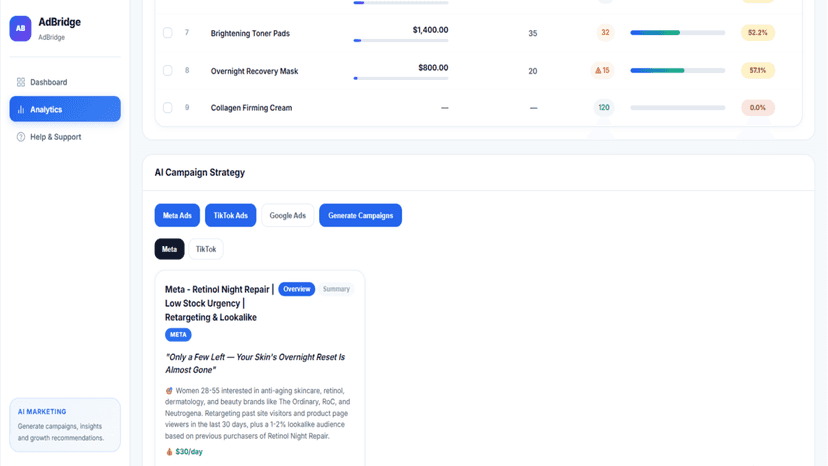Click units sold value 35

click(x=533, y=33)
